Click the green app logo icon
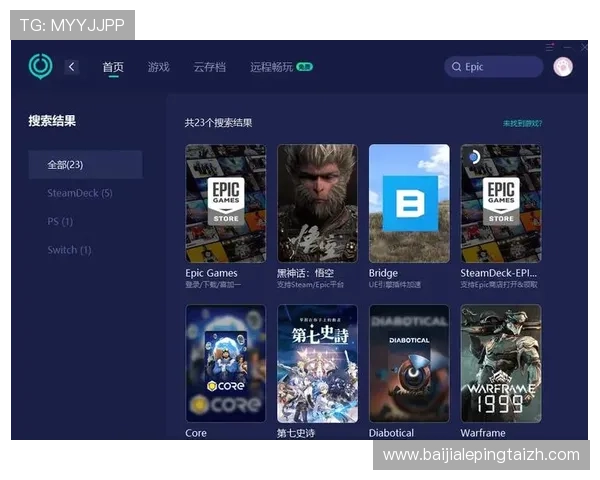The image size is (600, 480). pos(40,67)
